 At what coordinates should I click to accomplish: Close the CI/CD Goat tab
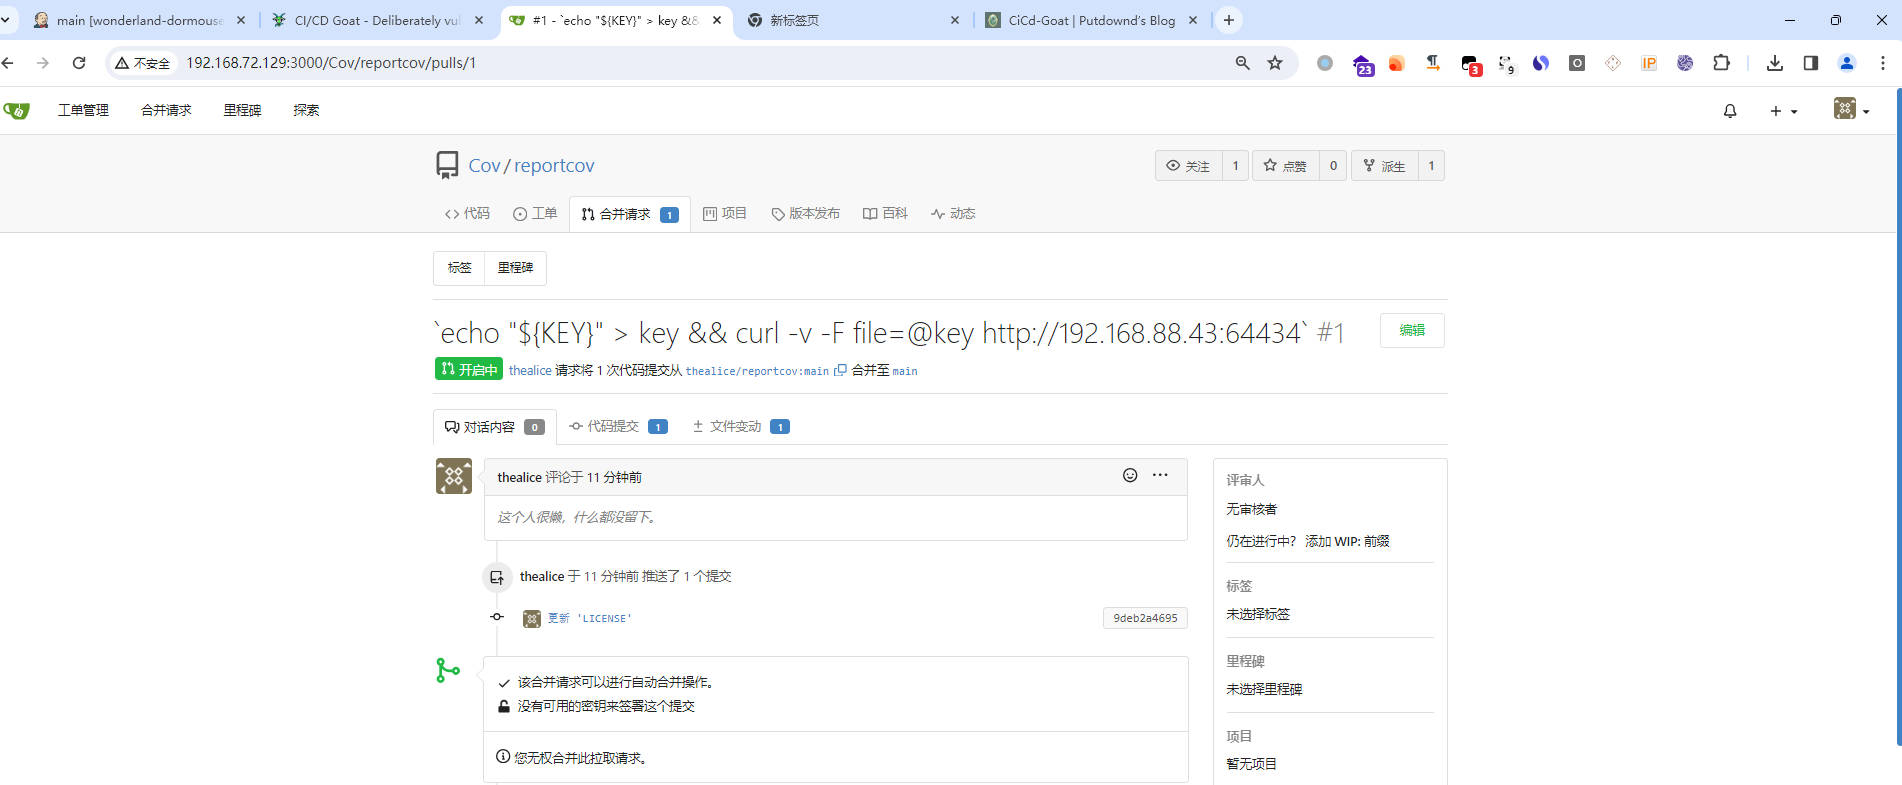(x=479, y=20)
